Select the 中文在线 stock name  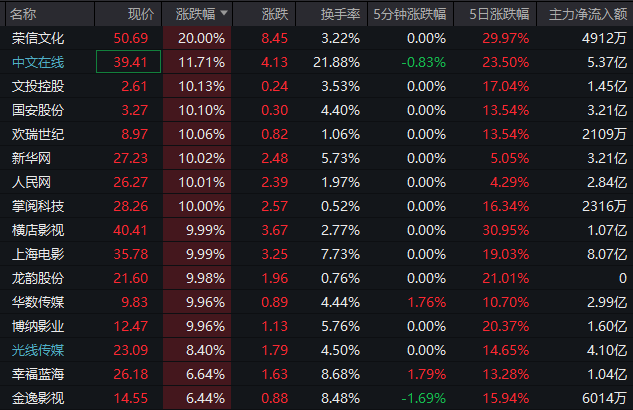(x=38, y=62)
